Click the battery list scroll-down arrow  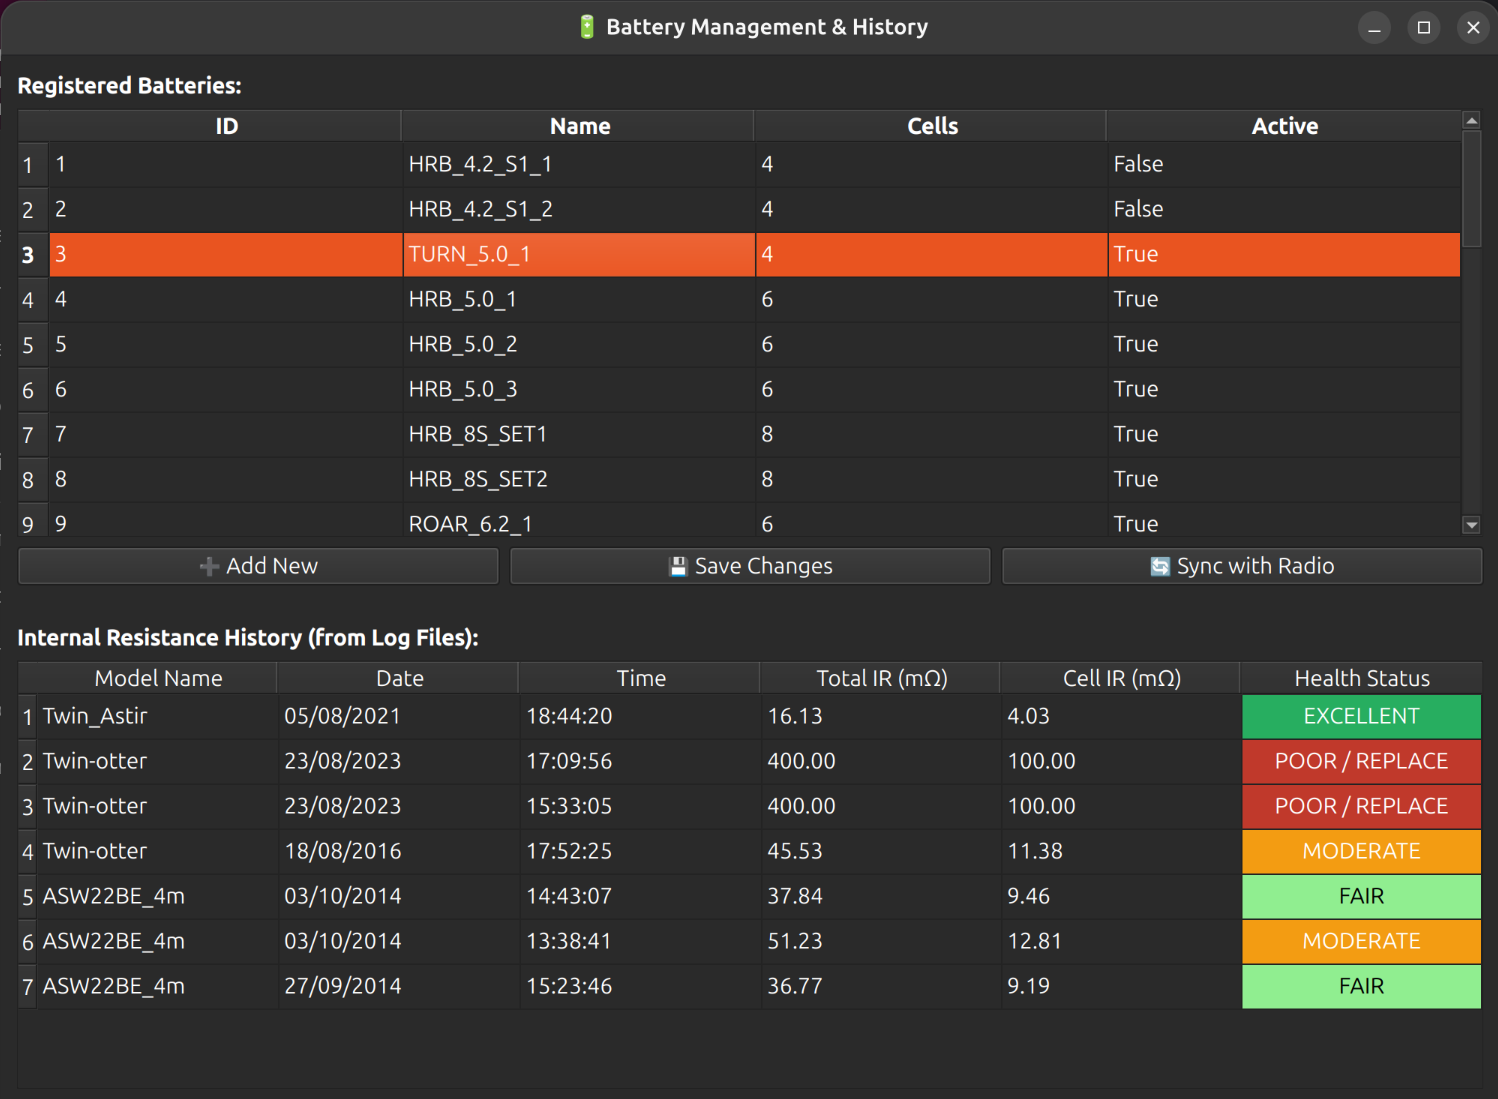[1471, 525]
